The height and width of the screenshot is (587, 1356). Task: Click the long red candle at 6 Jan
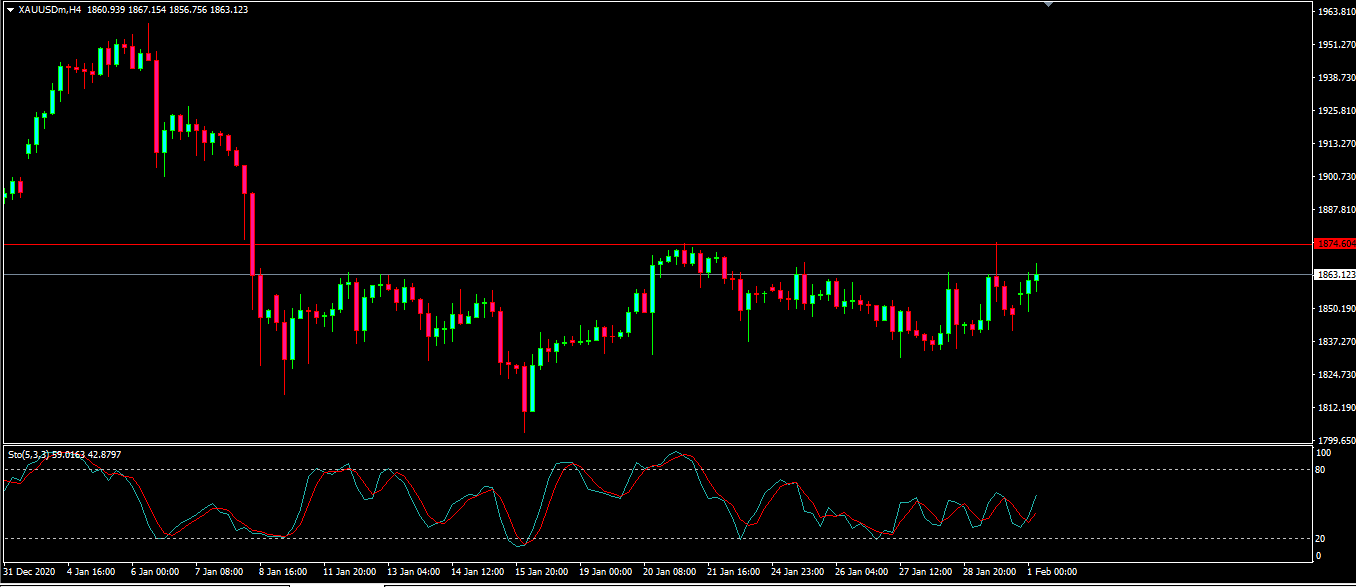pyautogui.click(x=157, y=105)
